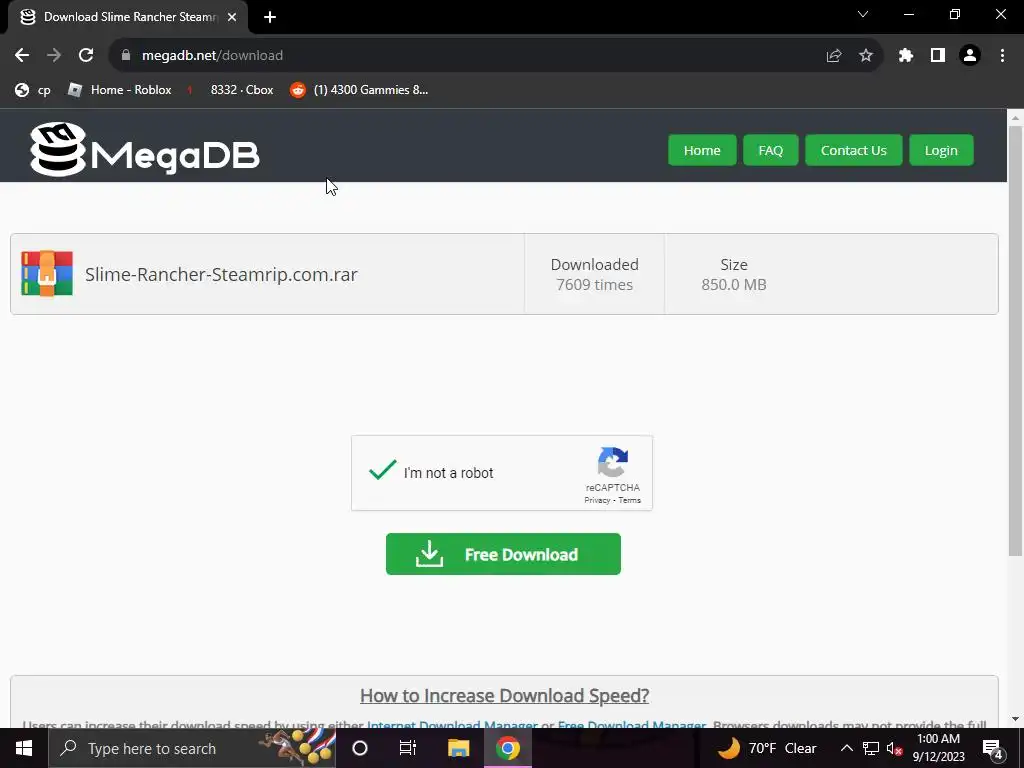This screenshot has width=1024, height=768.
Task: Click the taskbar search box
Action: click(x=192, y=748)
